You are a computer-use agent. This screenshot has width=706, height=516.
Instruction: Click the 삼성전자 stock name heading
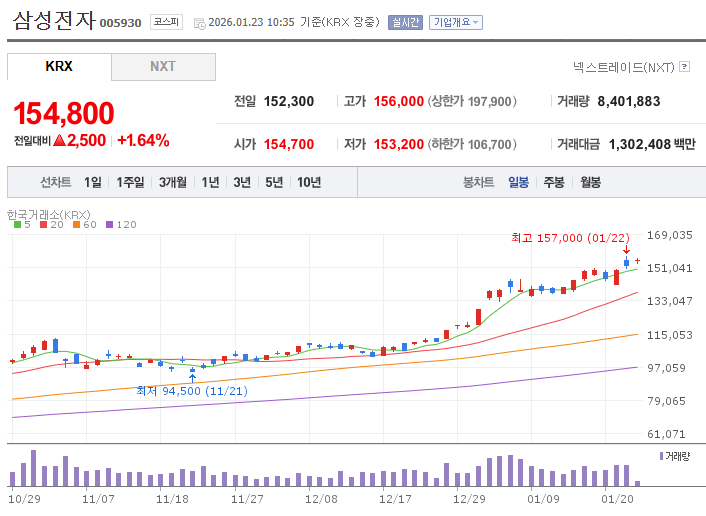pyautogui.click(x=54, y=21)
